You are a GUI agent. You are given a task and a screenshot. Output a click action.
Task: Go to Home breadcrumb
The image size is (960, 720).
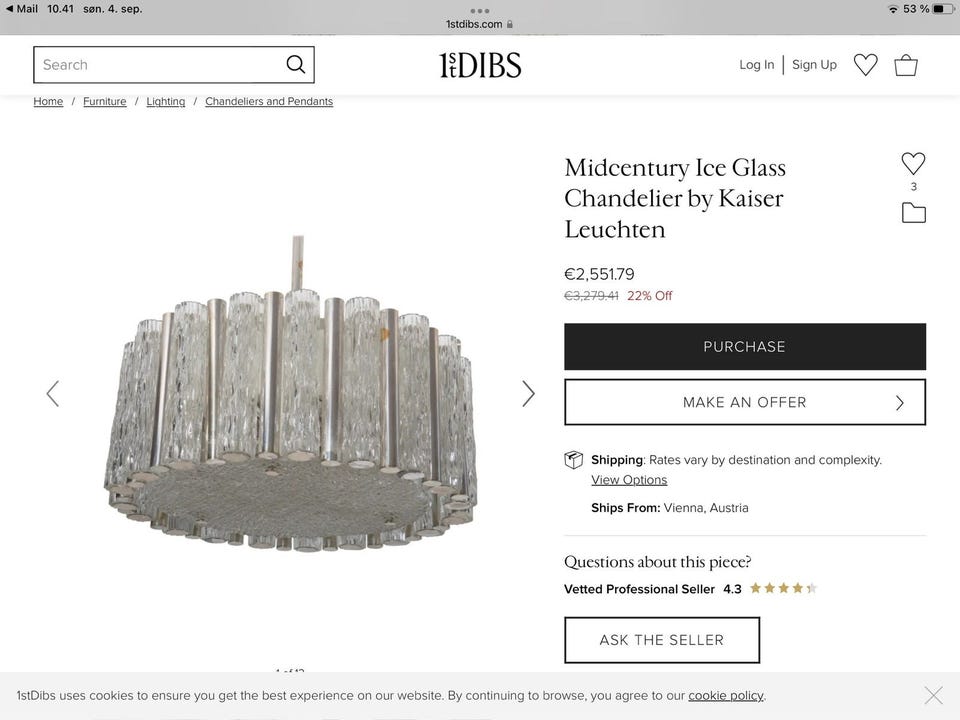point(48,102)
